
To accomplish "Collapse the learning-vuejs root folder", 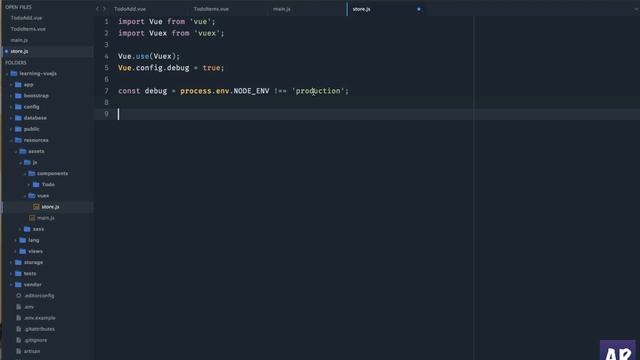I will pyautogui.click(x=7, y=73).
